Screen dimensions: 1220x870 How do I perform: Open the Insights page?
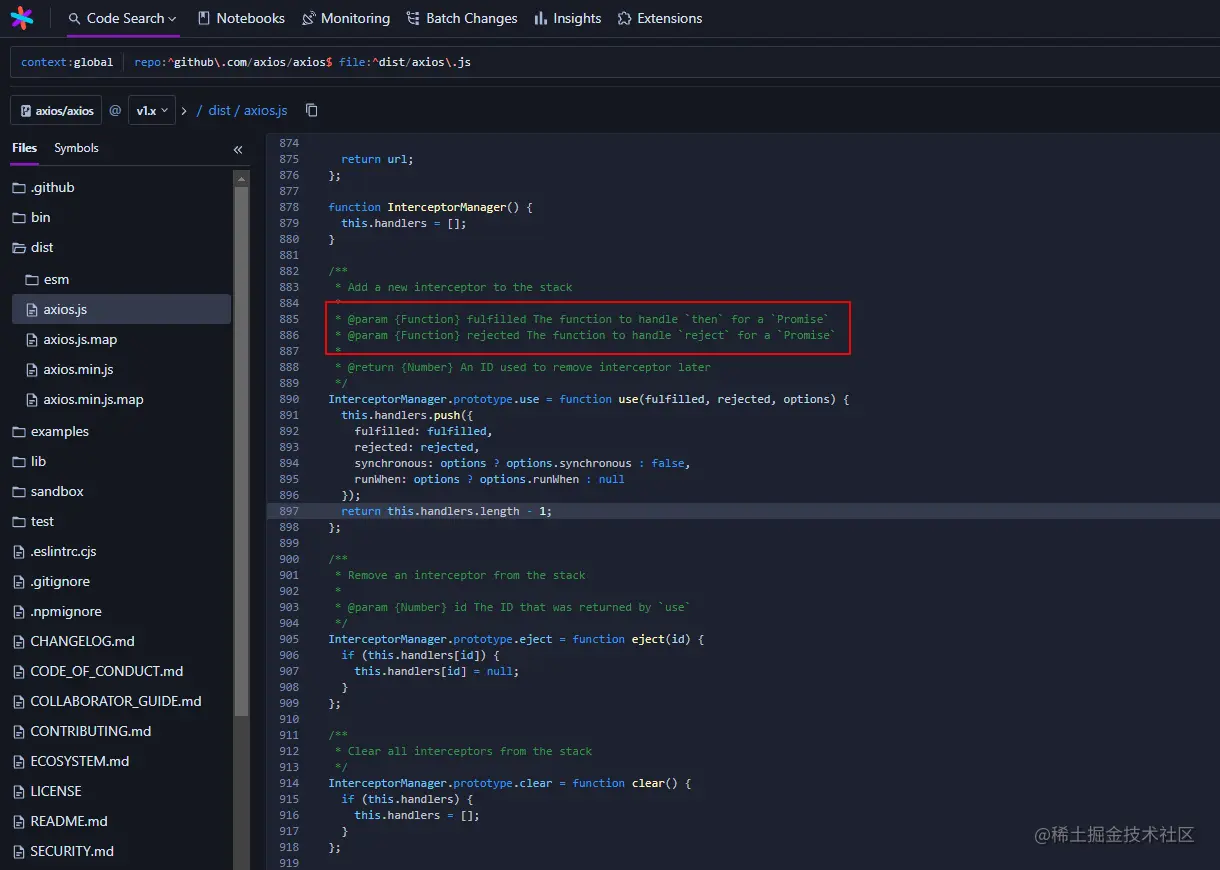click(x=568, y=18)
